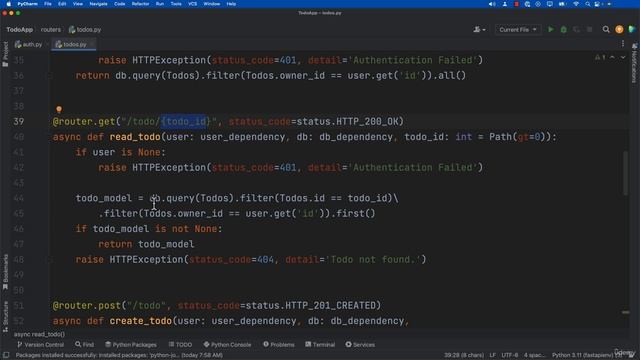640x360 pixels.
Task: Click todos.py in the navigation breadcrumb
Action: 85,29
